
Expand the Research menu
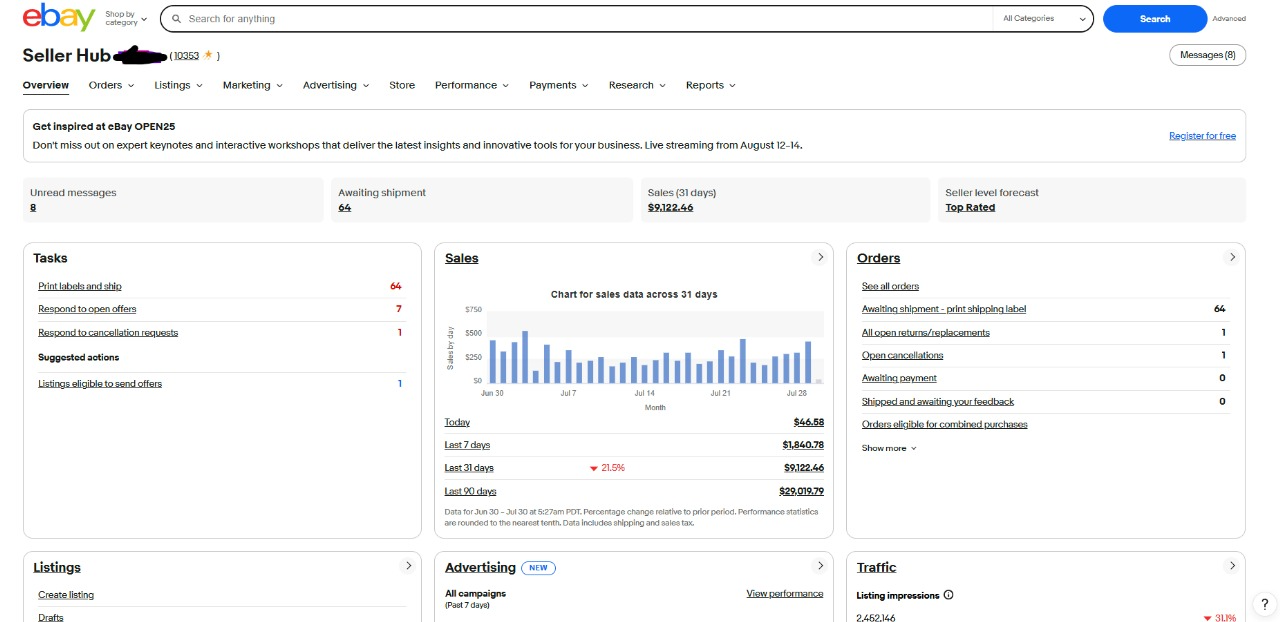click(637, 85)
